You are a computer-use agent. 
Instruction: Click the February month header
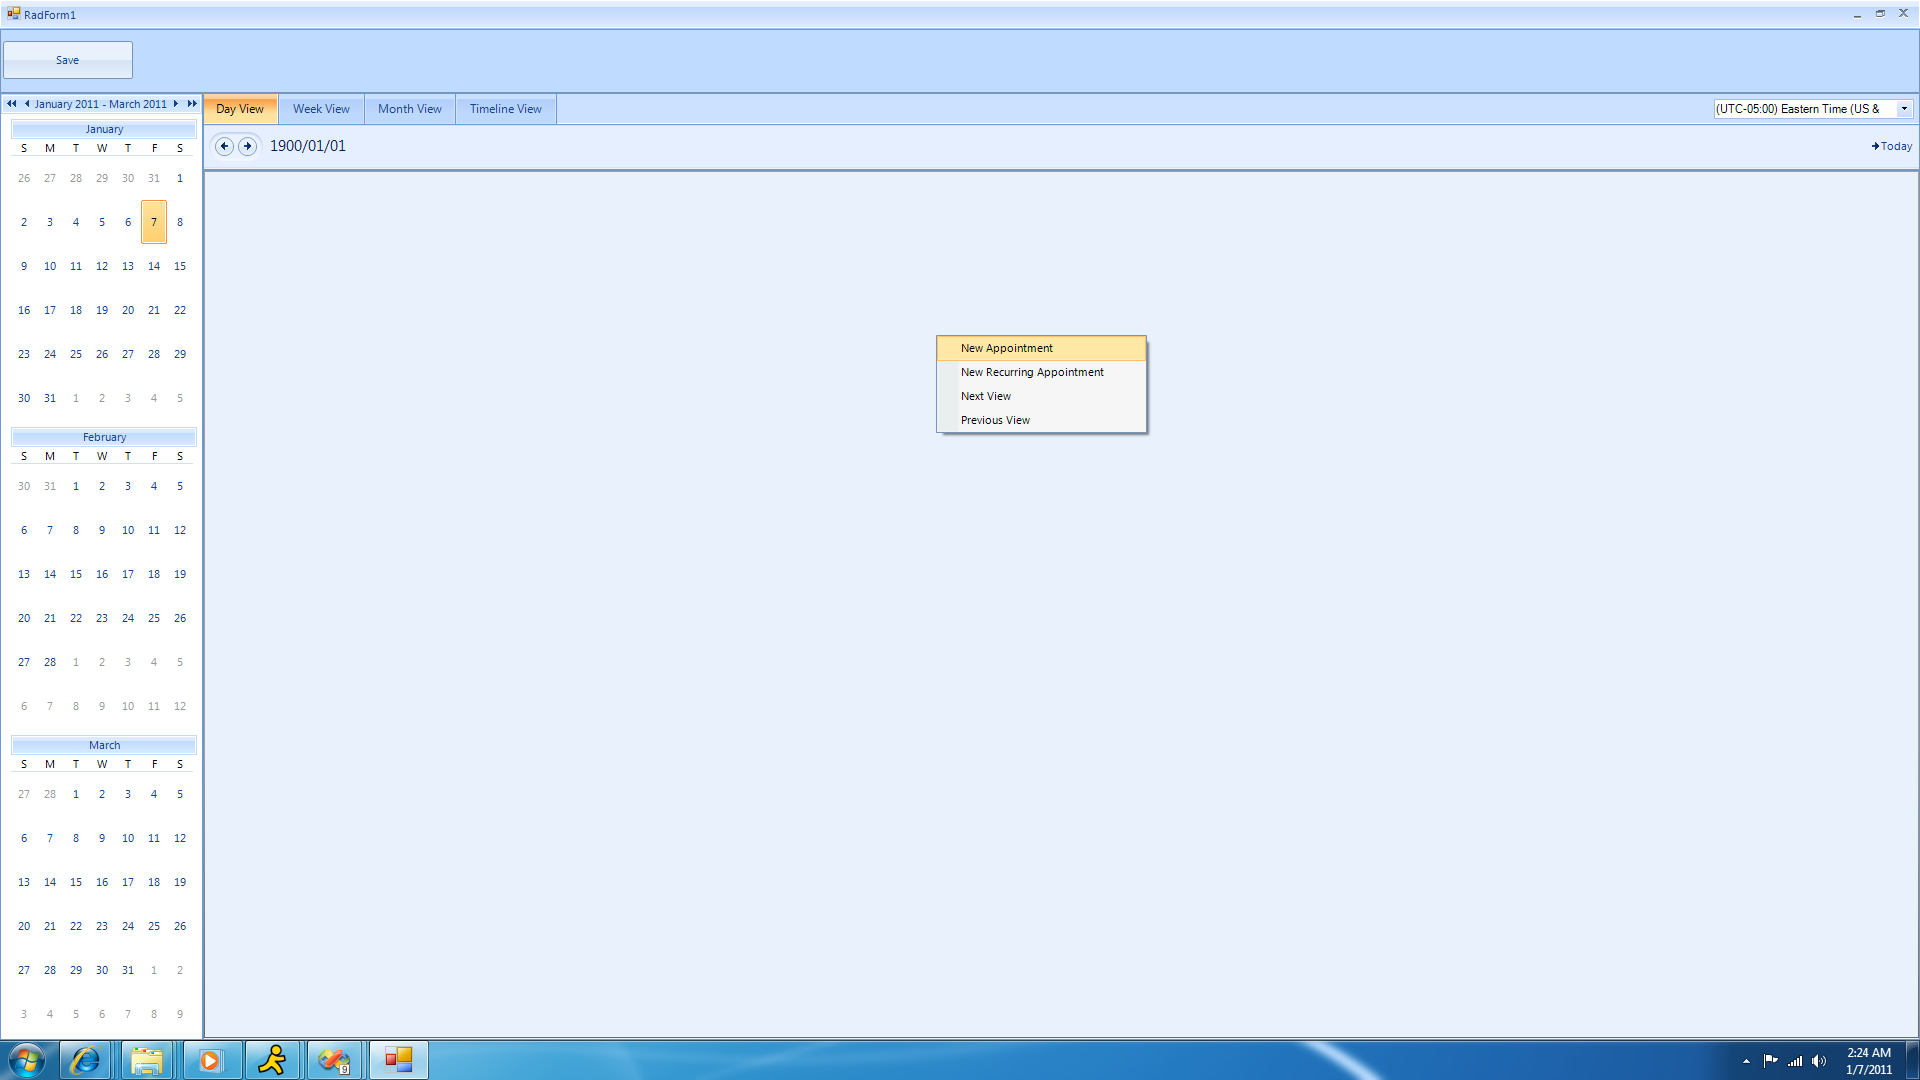tap(104, 437)
